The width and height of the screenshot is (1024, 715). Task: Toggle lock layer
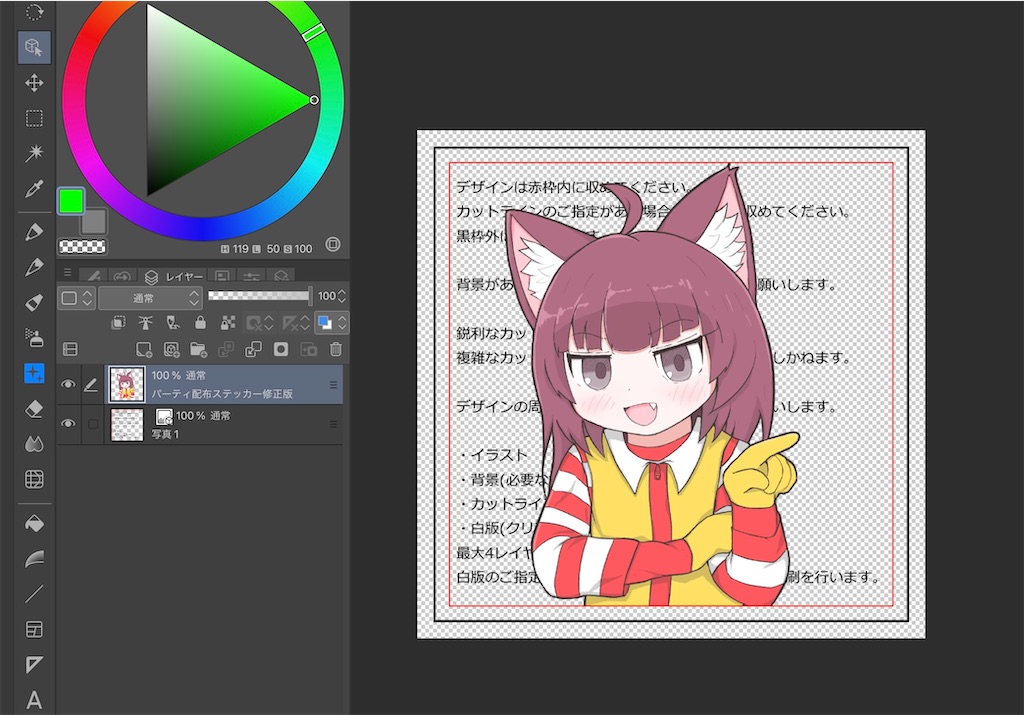point(200,323)
